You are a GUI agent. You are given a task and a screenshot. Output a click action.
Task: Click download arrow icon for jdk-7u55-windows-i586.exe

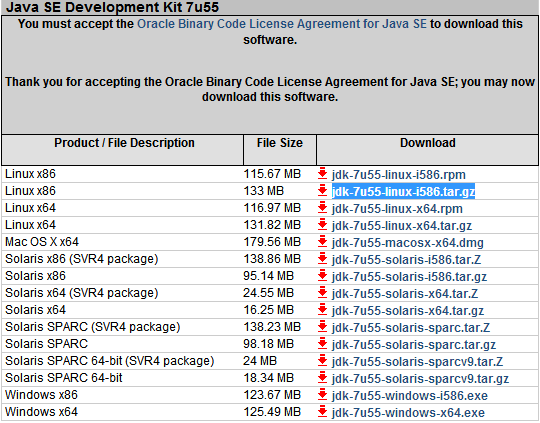click(322, 394)
